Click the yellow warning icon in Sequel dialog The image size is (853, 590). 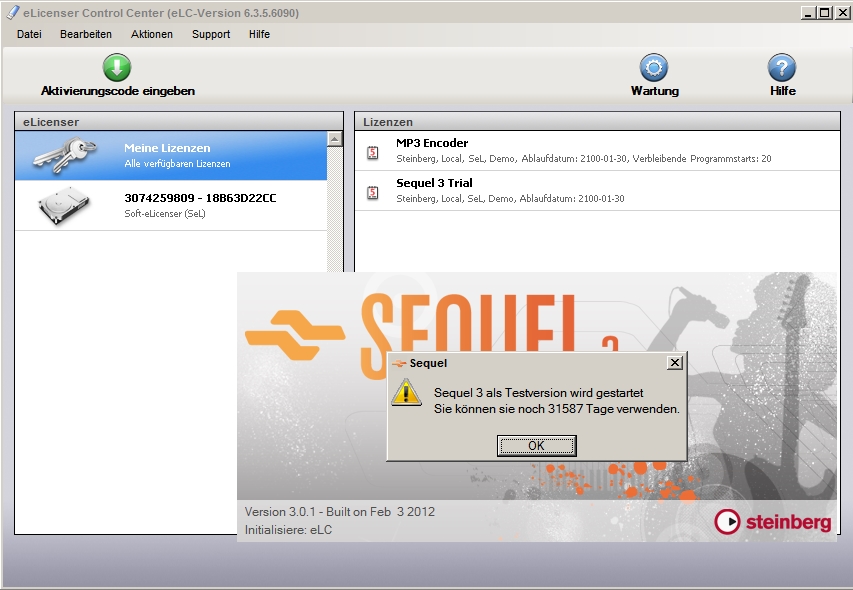(x=406, y=393)
